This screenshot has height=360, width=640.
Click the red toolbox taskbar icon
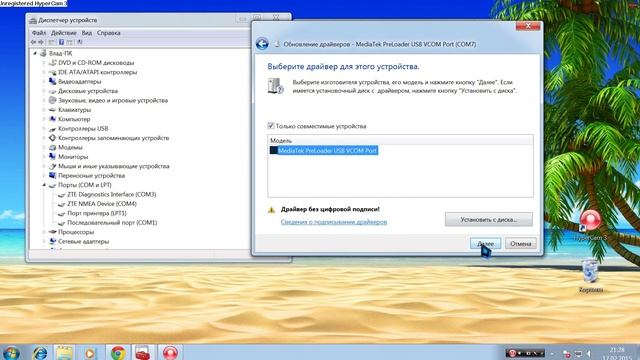click(x=143, y=353)
